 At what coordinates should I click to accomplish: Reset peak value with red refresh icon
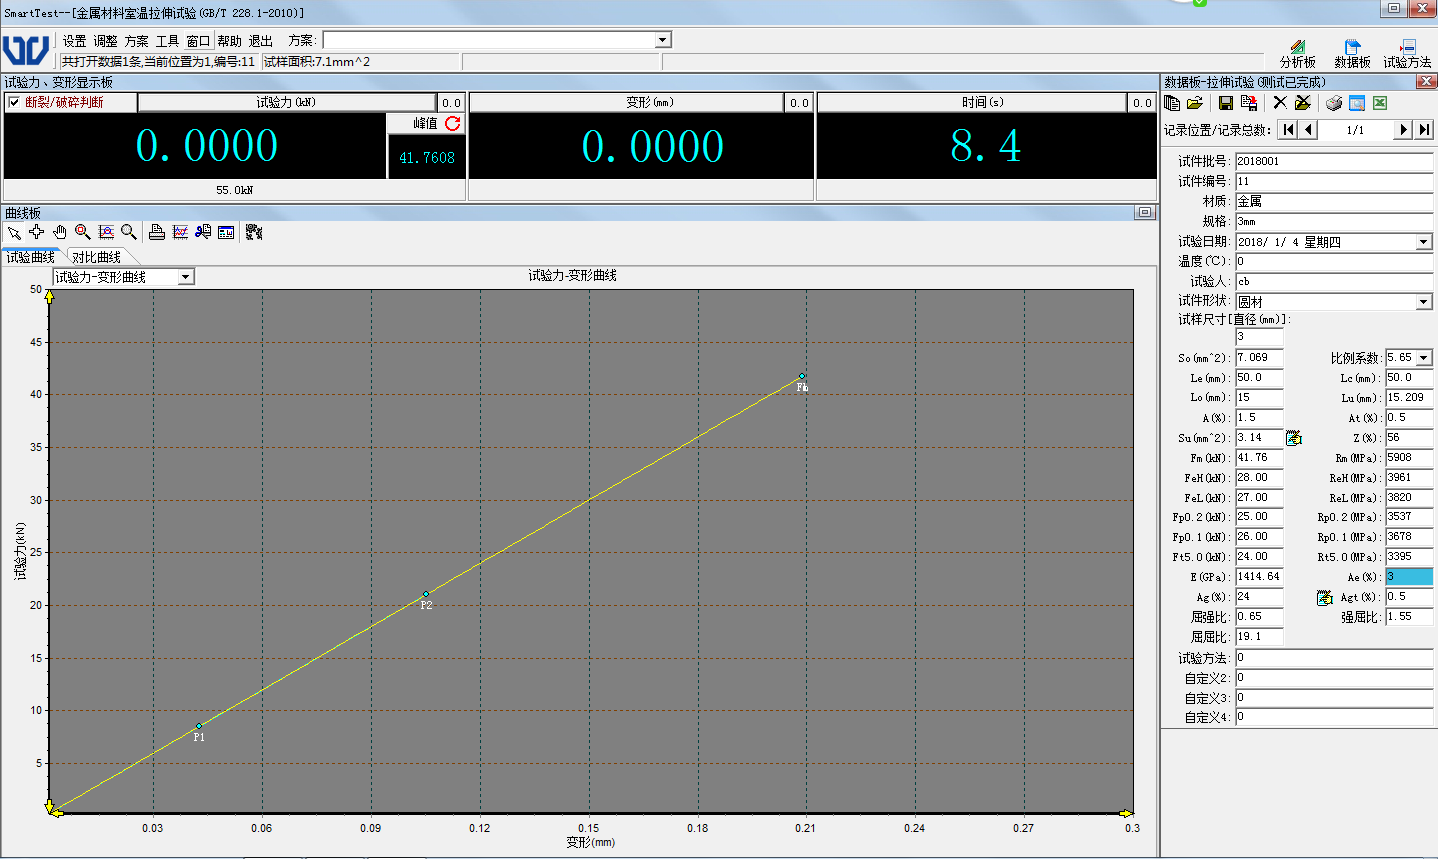[x=453, y=123]
